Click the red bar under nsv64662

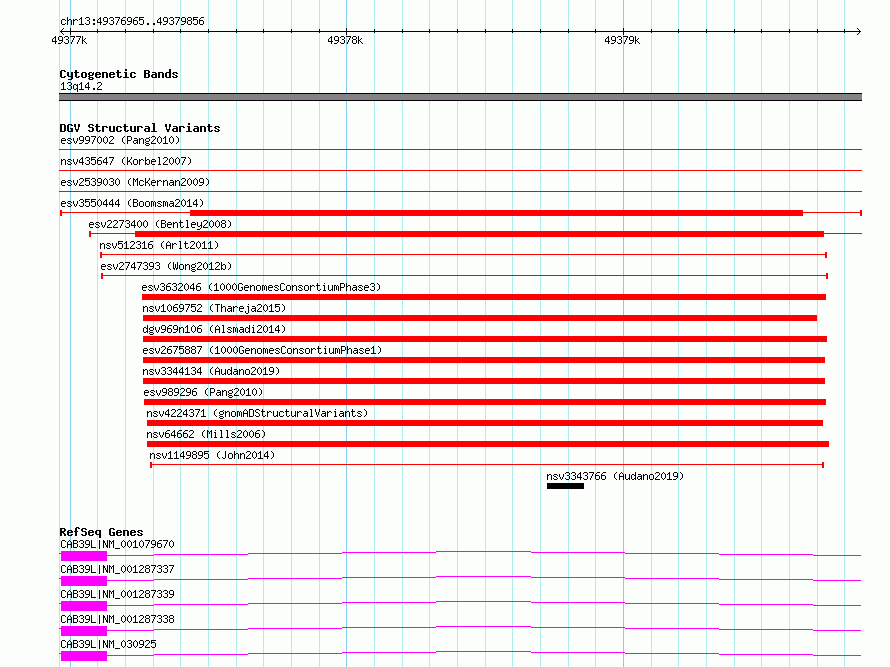tap(488, 444)
